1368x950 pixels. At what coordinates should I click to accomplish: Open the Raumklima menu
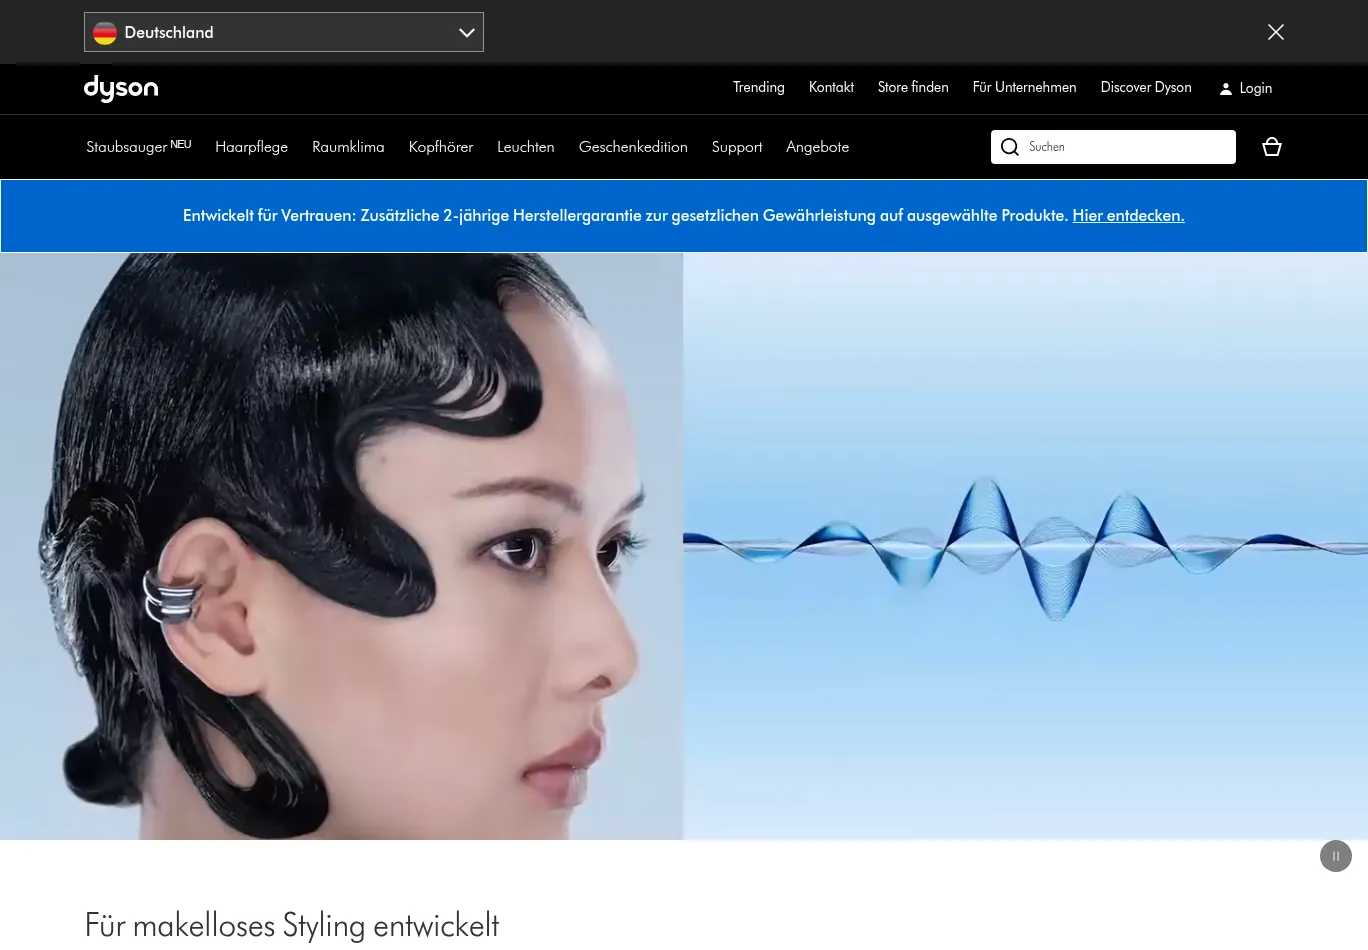click(x=348, y=147)
